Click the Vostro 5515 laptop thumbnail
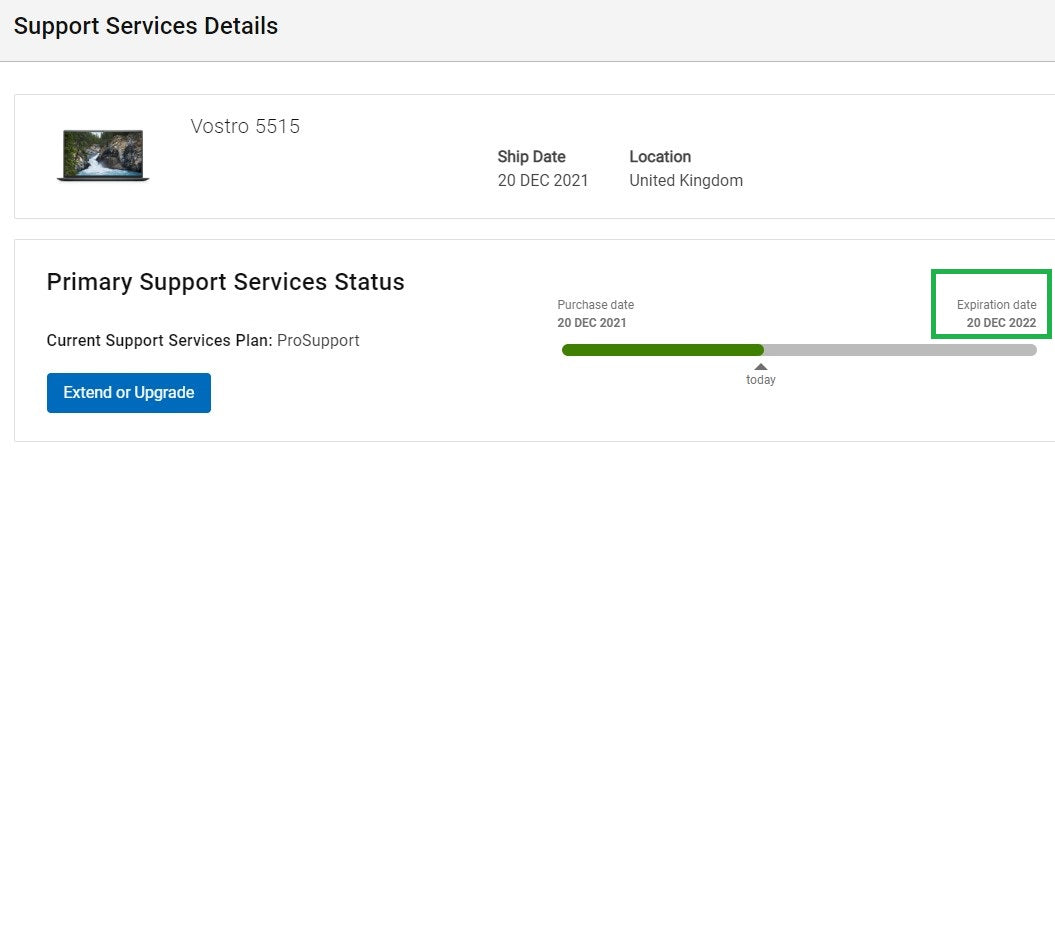This screenshot has height=928, width=1055. pyautogui.click(x=103, y=155)
